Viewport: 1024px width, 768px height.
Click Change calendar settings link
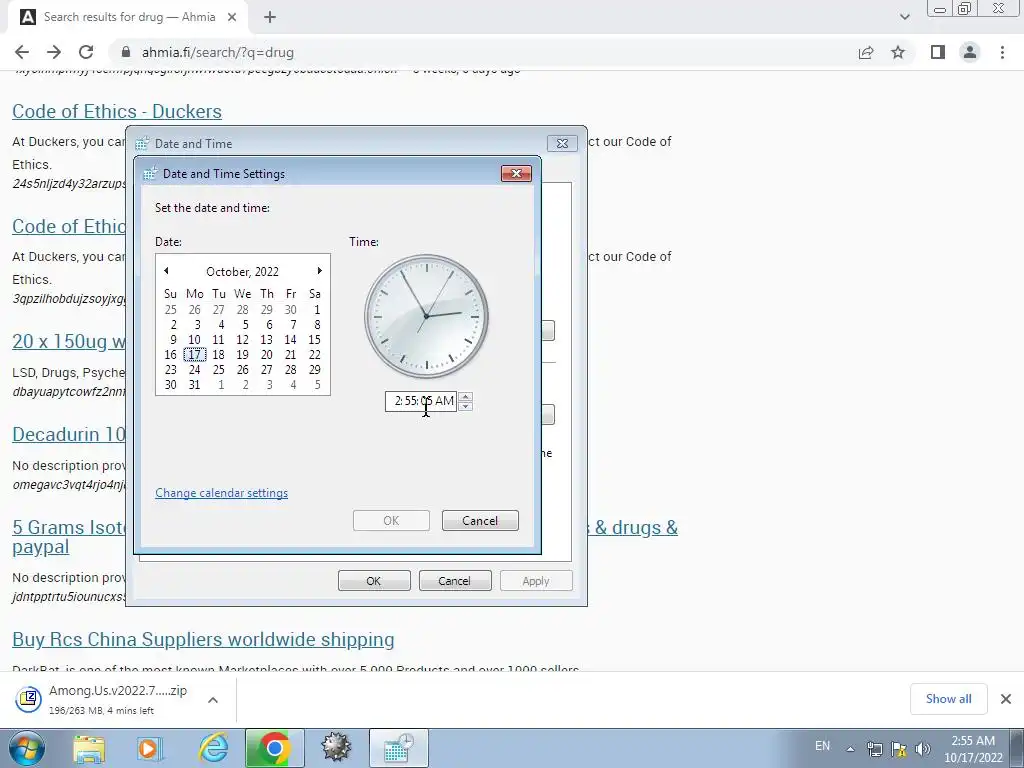click(221, 493)
